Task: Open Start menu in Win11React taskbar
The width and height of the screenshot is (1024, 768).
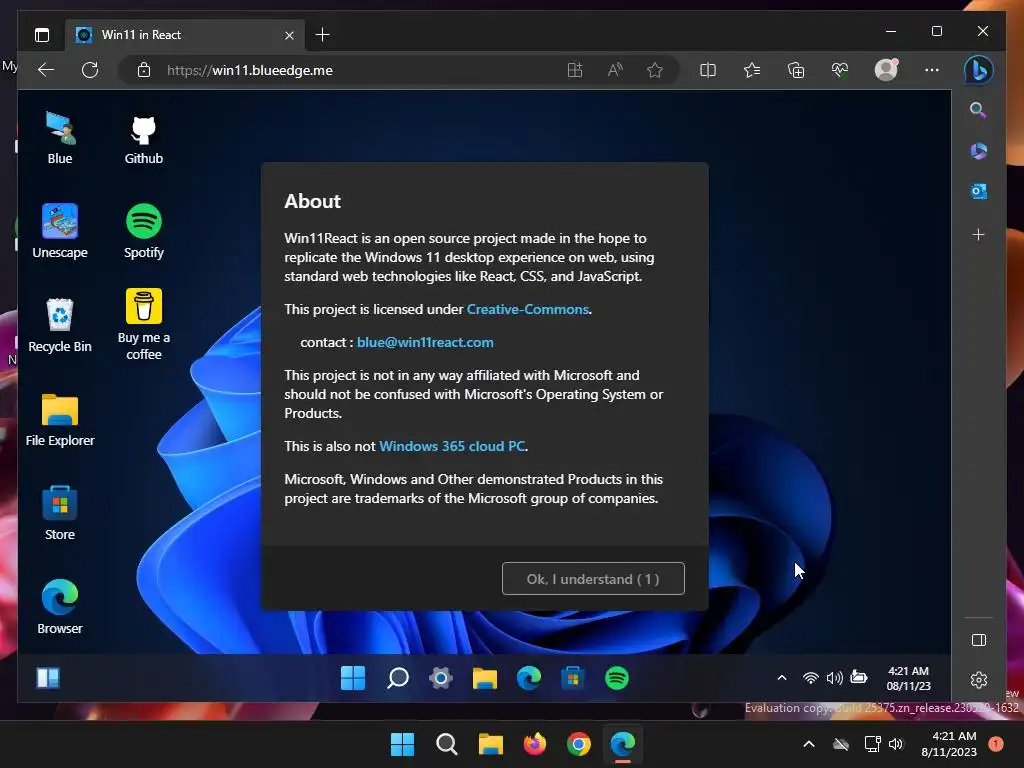Action: click(353, 678)
